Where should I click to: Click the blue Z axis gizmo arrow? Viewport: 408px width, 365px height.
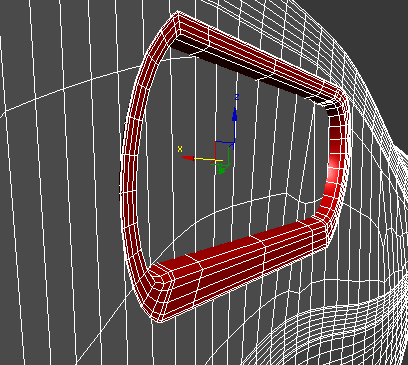235,114
